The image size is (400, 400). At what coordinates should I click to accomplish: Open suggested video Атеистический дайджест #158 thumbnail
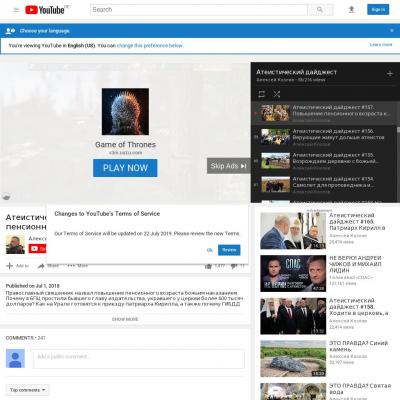pyautogui.click(x=293, y=316)
